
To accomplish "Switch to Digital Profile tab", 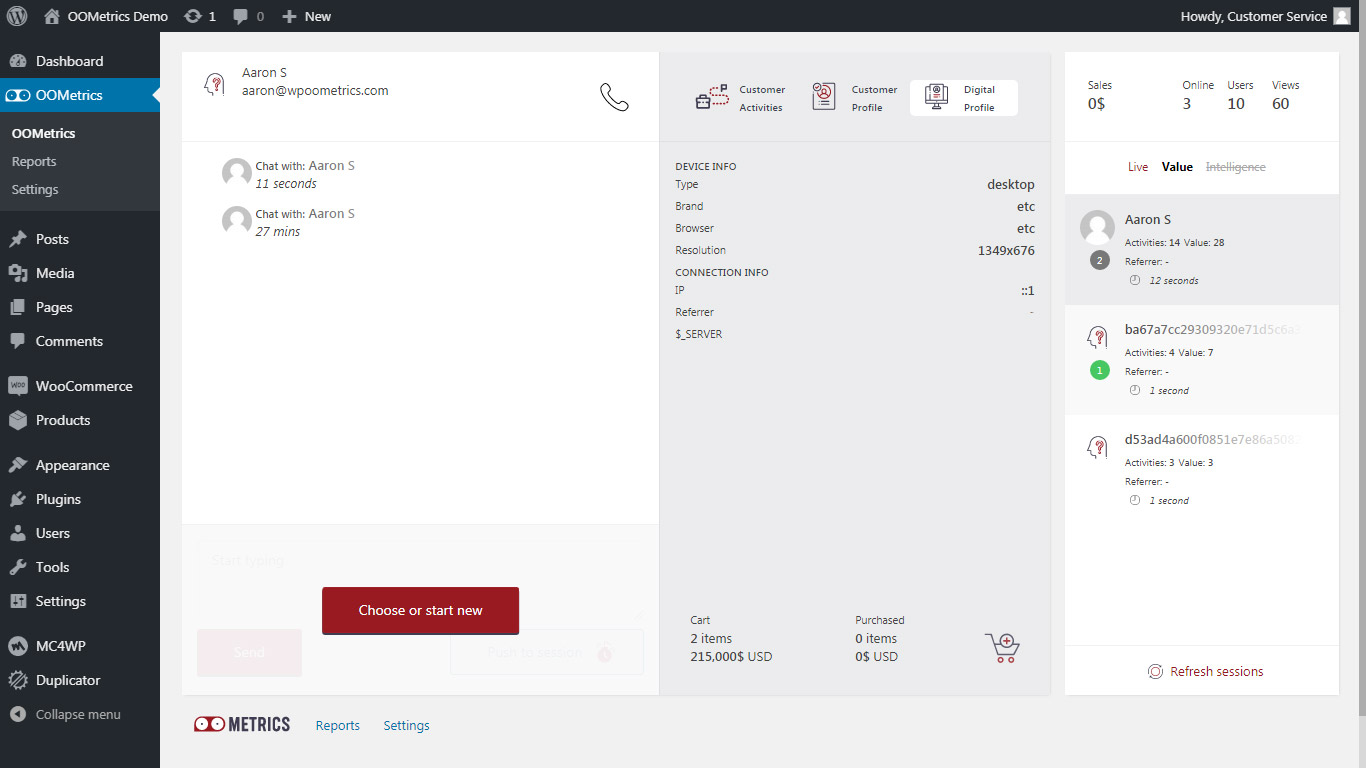I will click(x=964, y=98).
